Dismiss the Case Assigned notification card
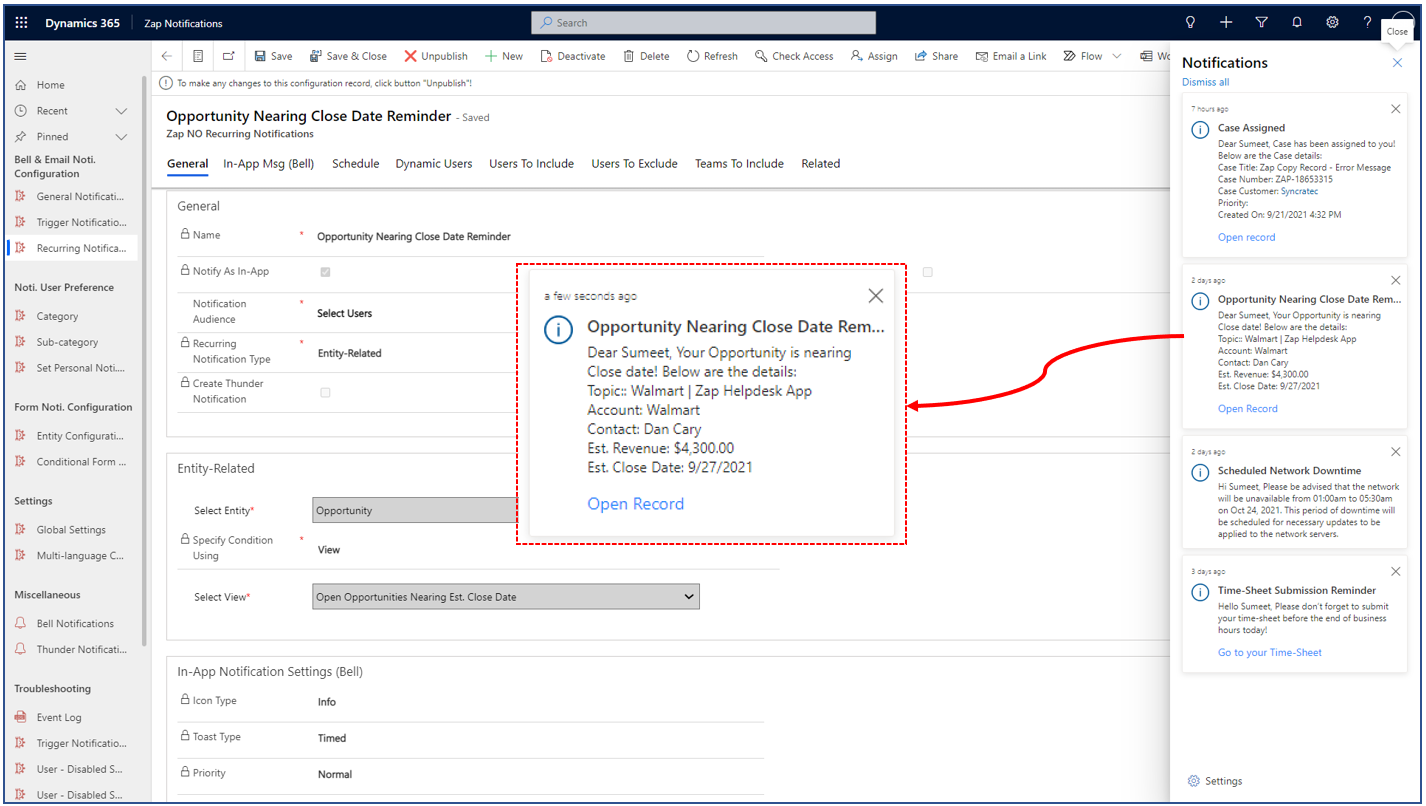The height and width of the screenshot is (806, 1426). (x=1396, y=109)
